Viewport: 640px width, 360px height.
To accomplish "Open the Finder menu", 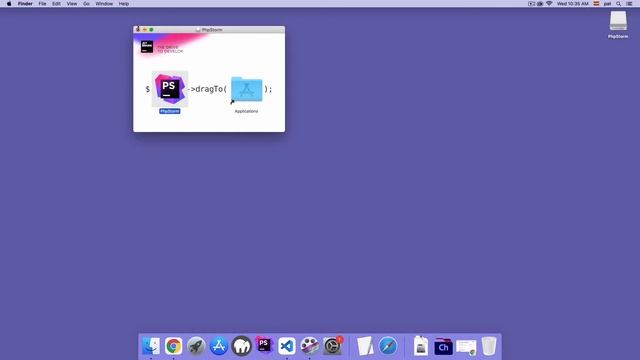I will [x=25, y=4].
